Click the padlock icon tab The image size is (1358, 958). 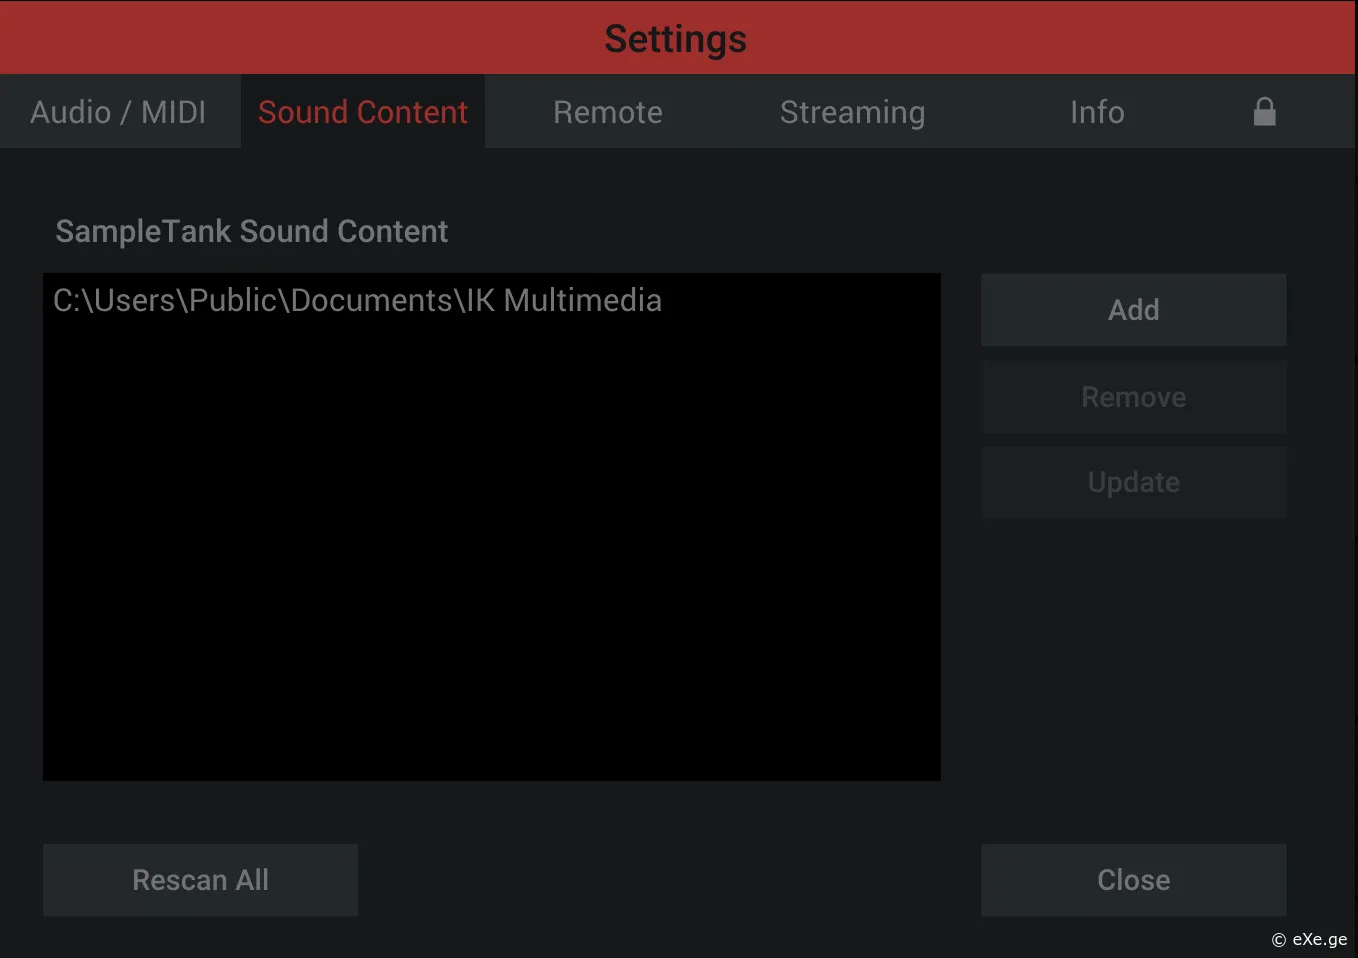(1265, 112)
